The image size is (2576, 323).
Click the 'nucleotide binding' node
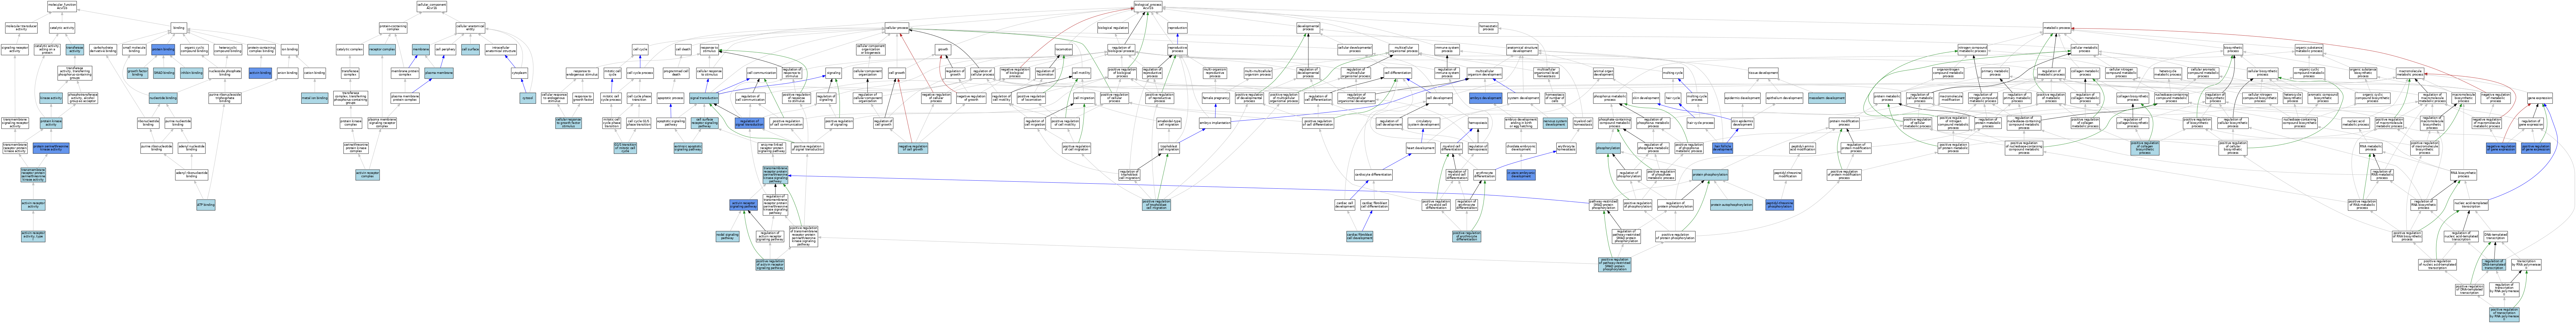(x=163, y=98)
